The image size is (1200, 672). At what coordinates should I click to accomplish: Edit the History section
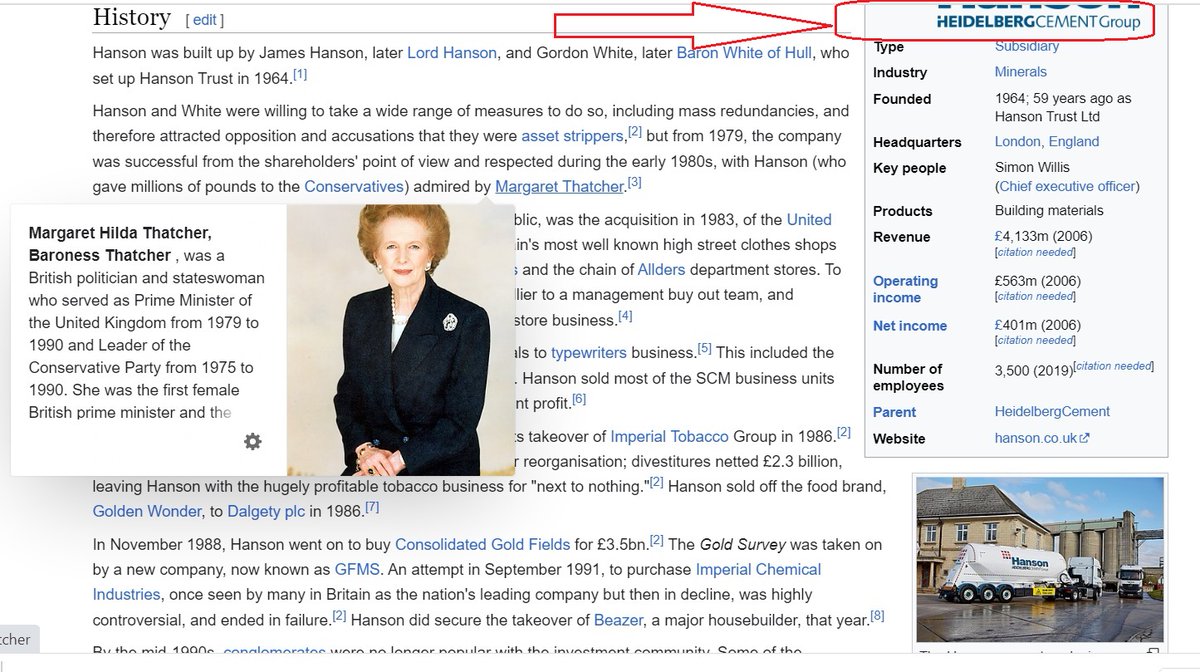(204, 20)
